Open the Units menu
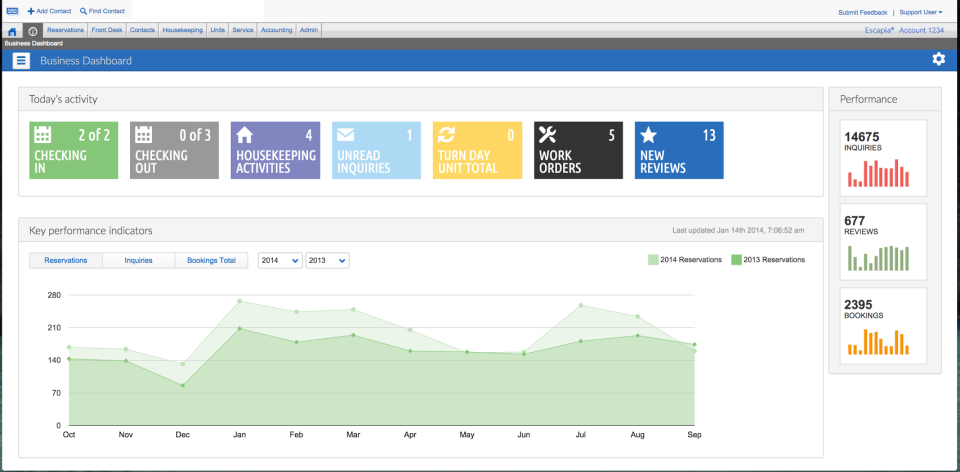 tap(217, 30)
